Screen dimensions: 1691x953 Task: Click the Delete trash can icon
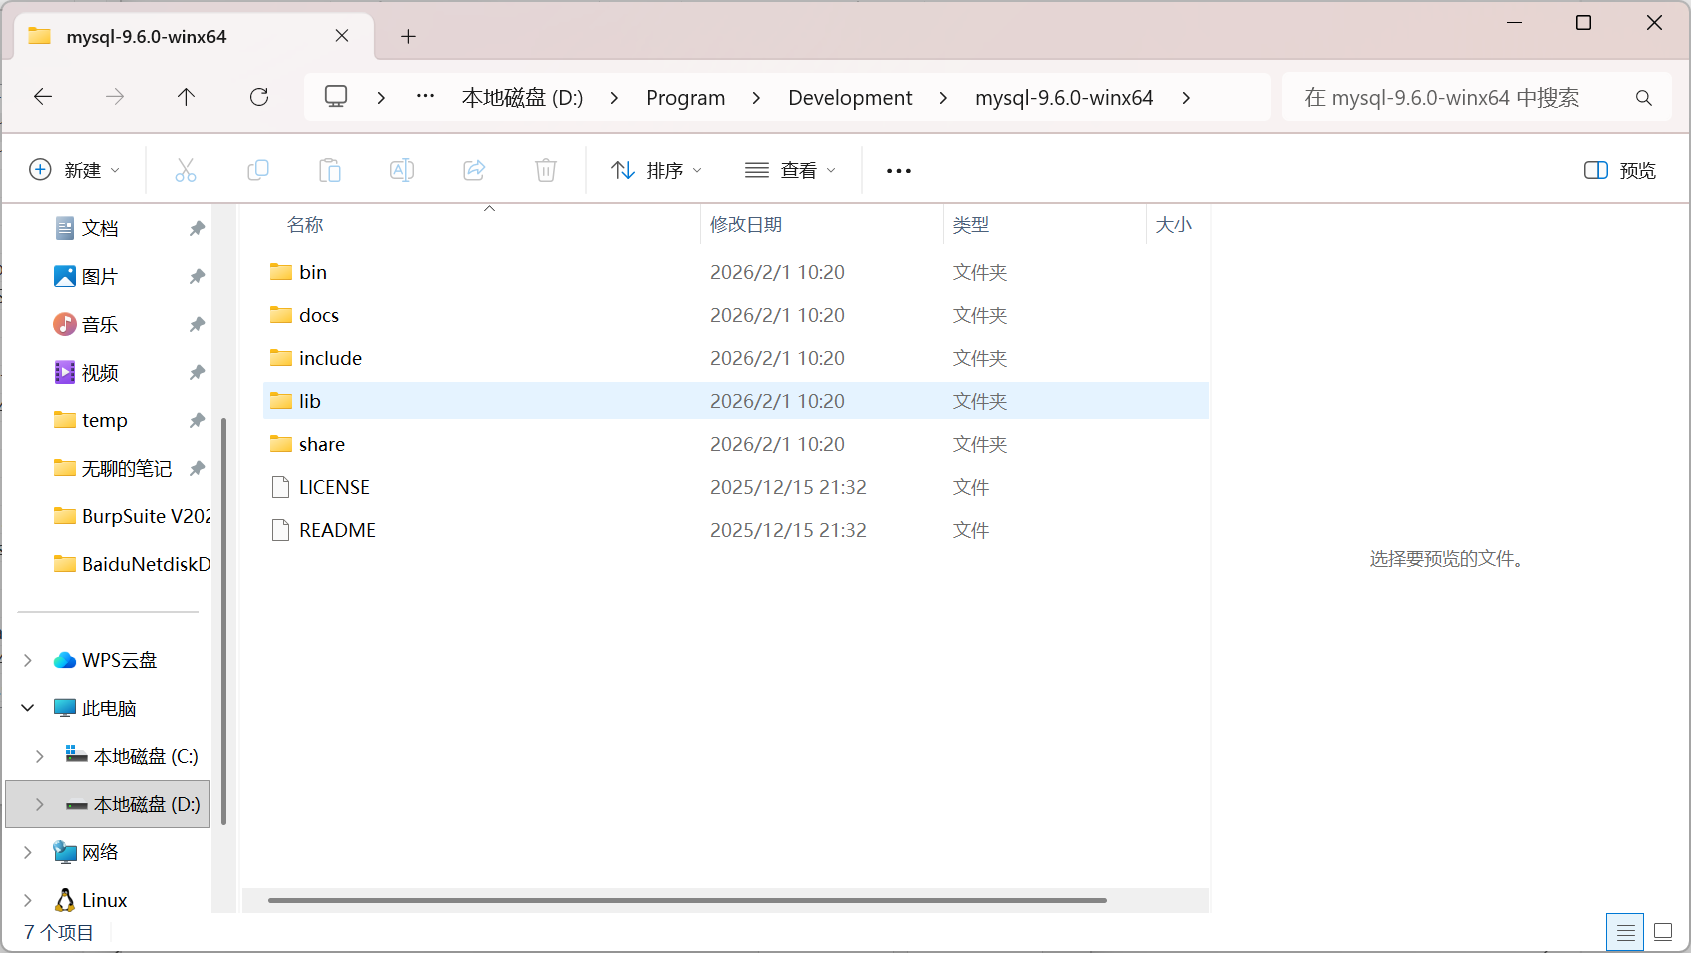point(546,170)
